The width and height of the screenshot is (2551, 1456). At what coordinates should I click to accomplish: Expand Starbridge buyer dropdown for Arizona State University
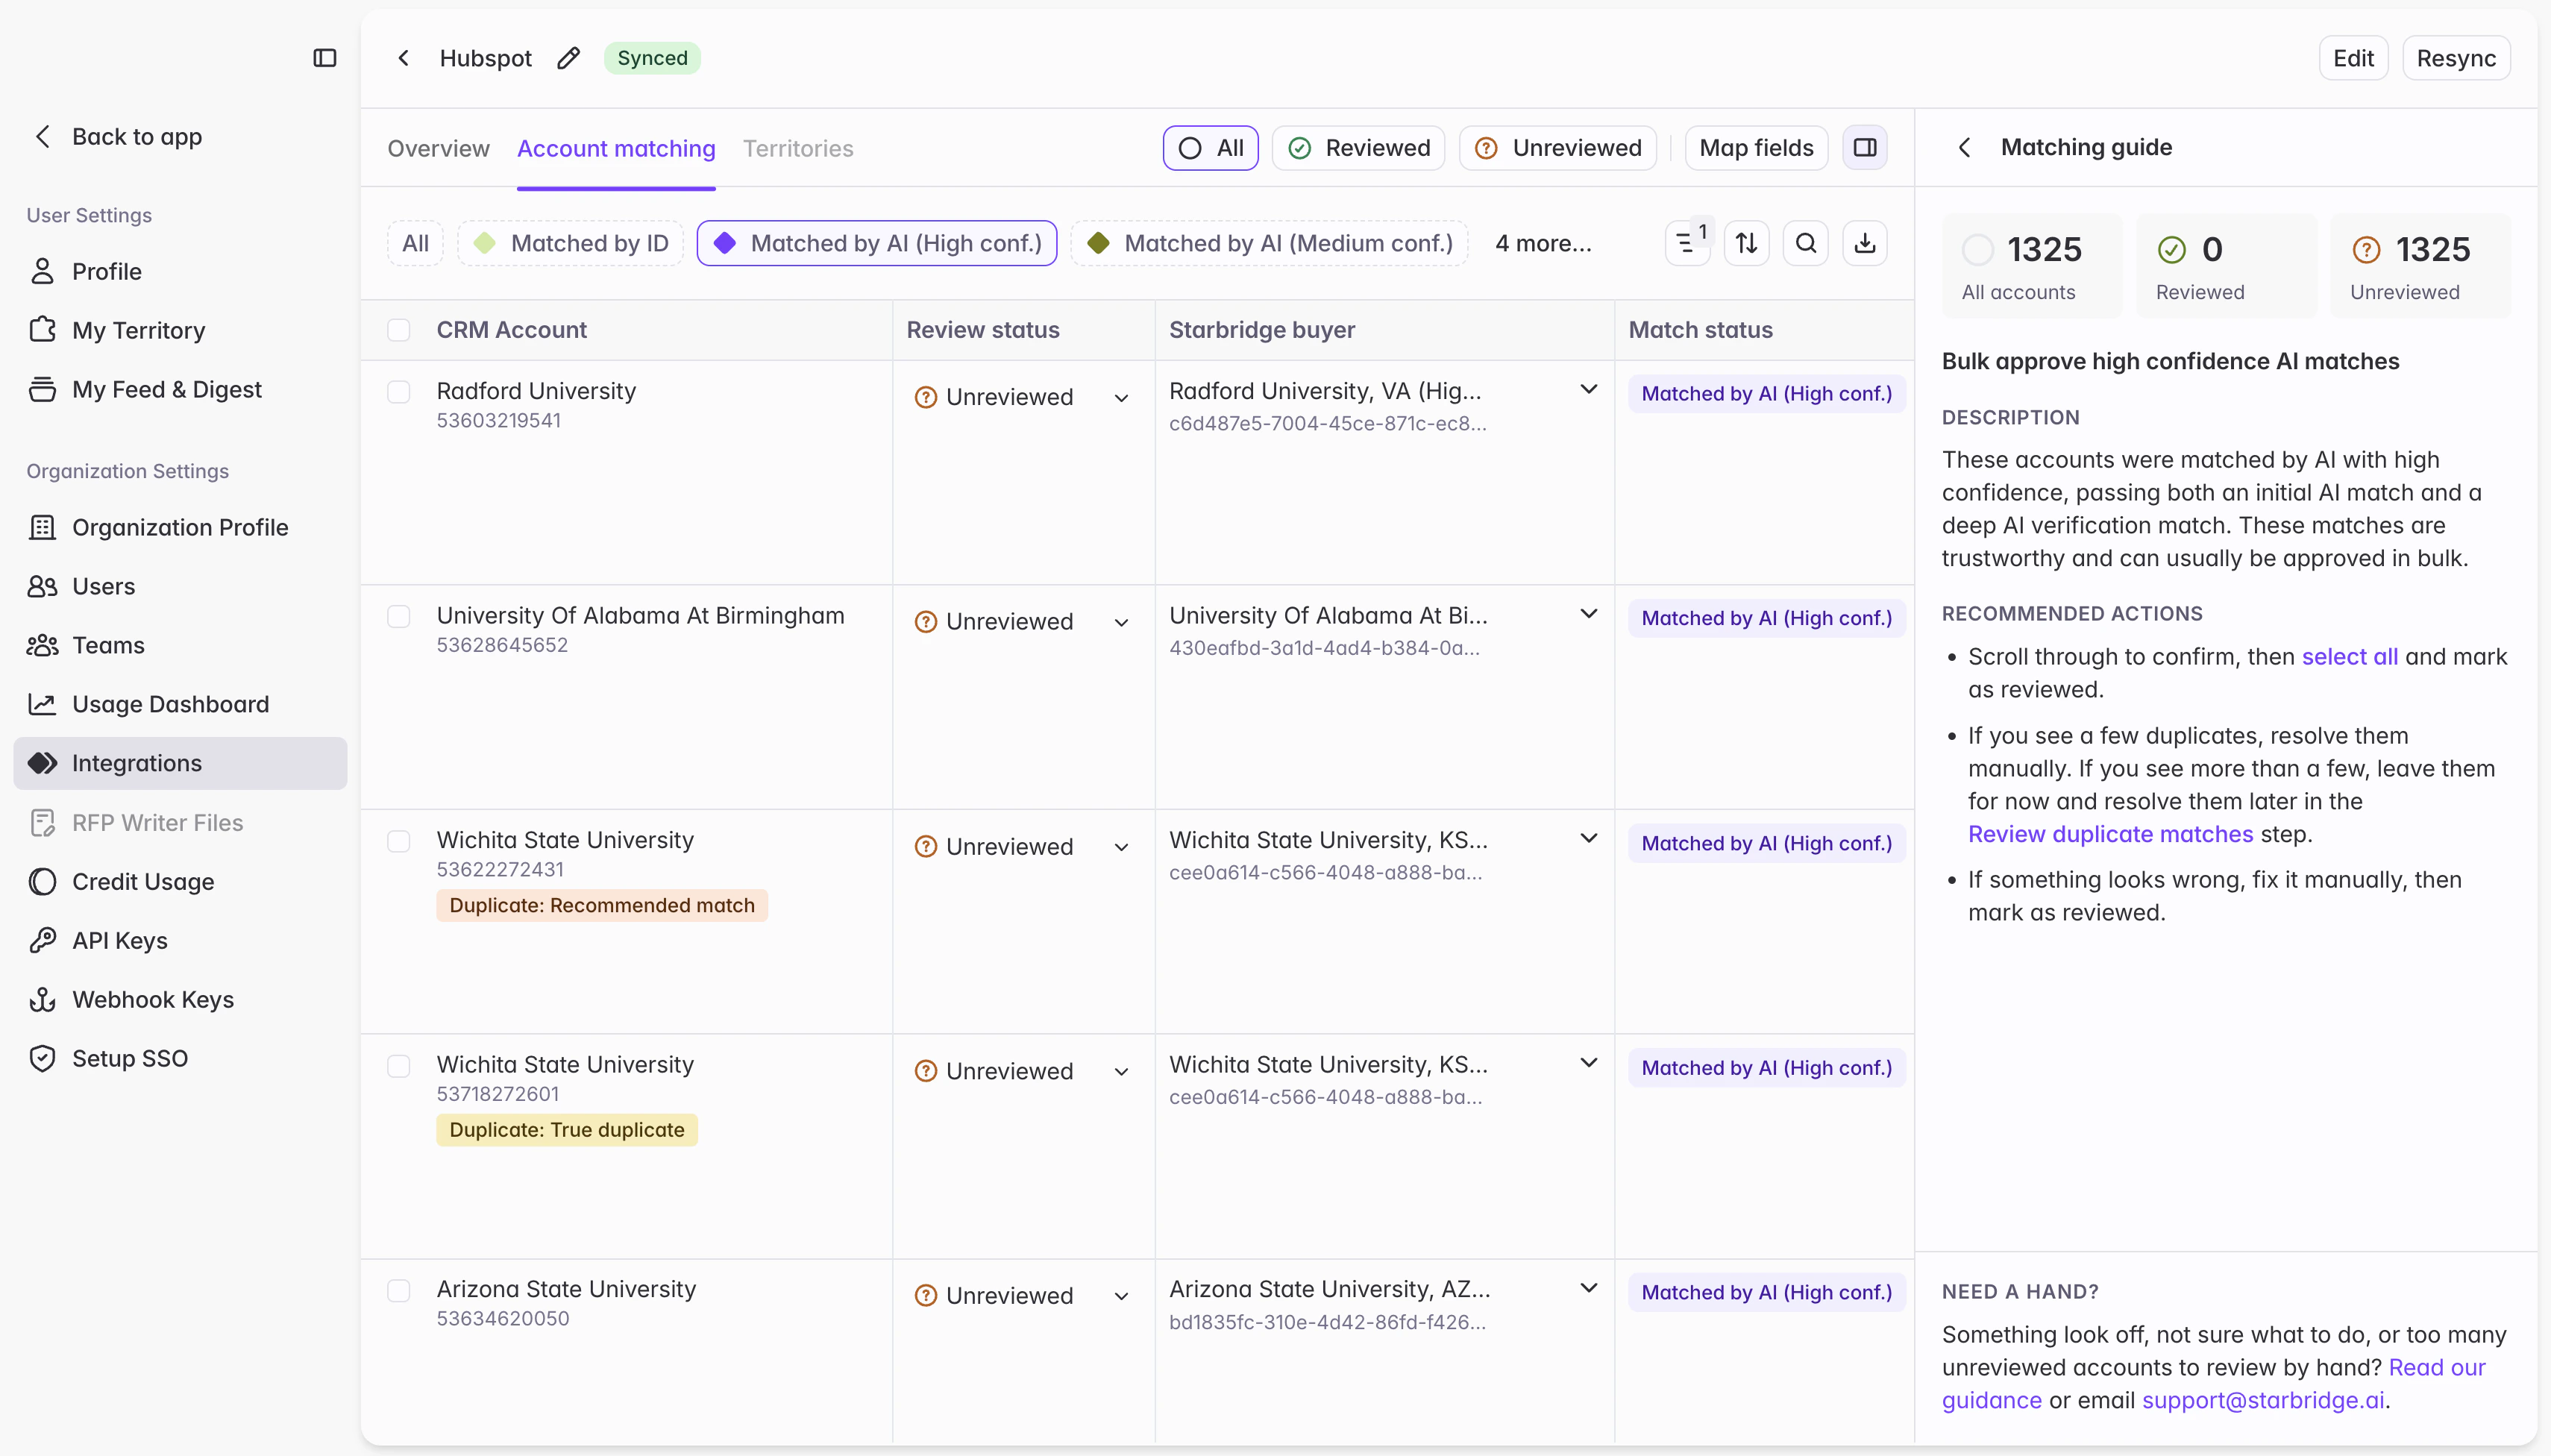point(1589,1288)
